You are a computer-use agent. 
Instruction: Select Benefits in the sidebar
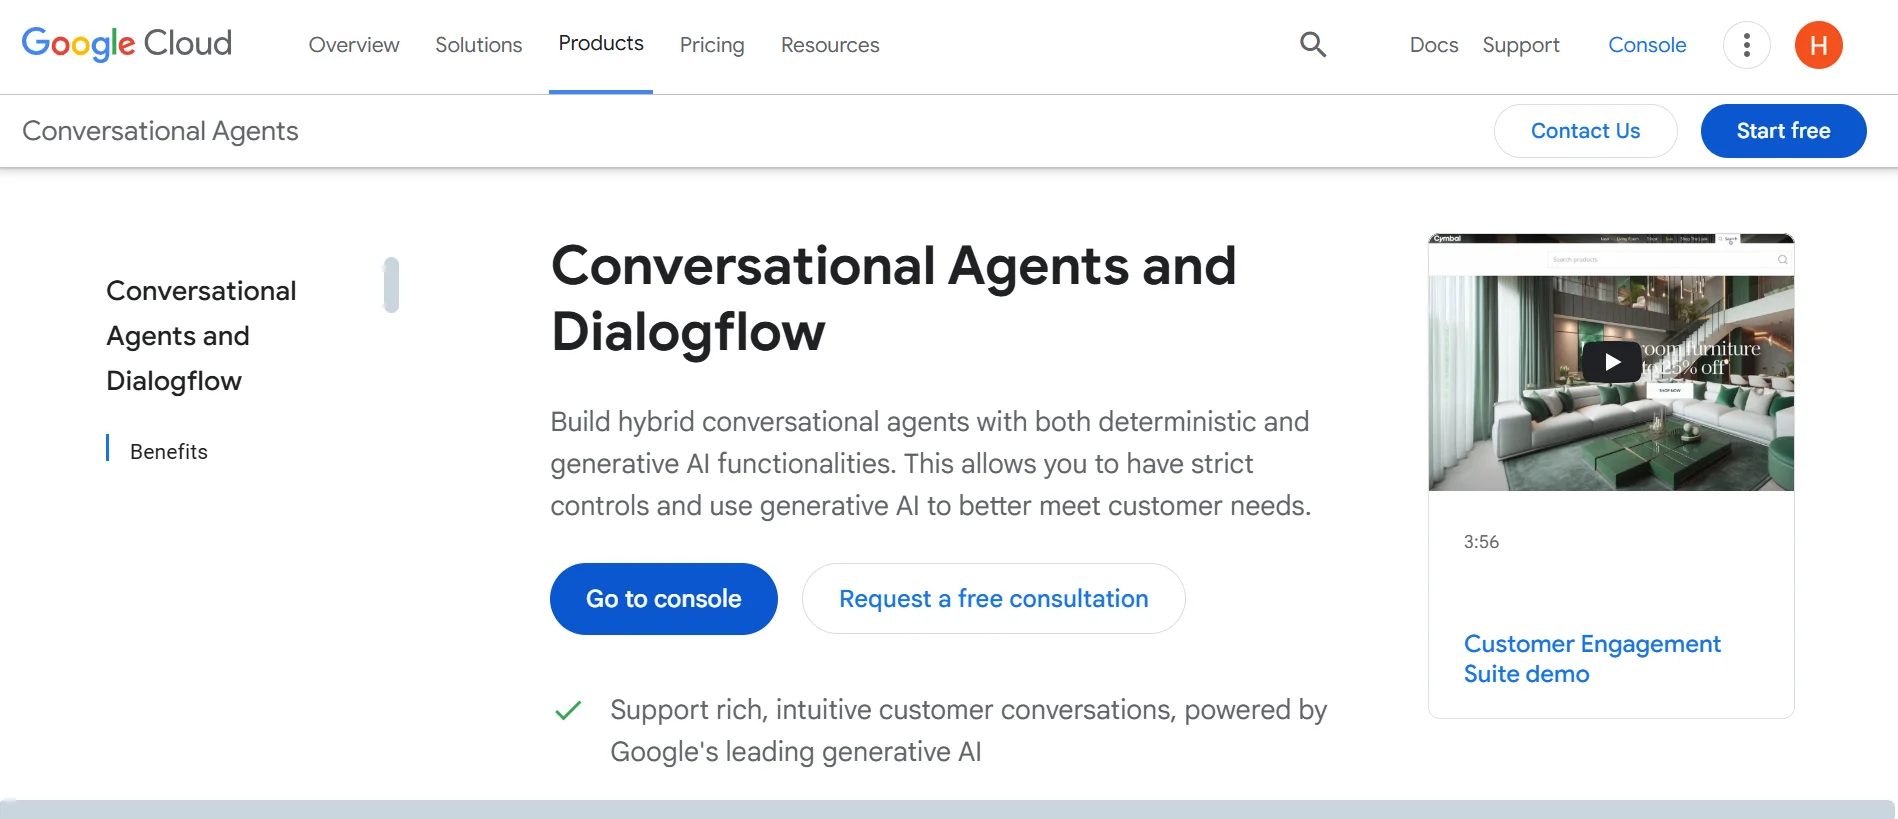coord(169,452)
